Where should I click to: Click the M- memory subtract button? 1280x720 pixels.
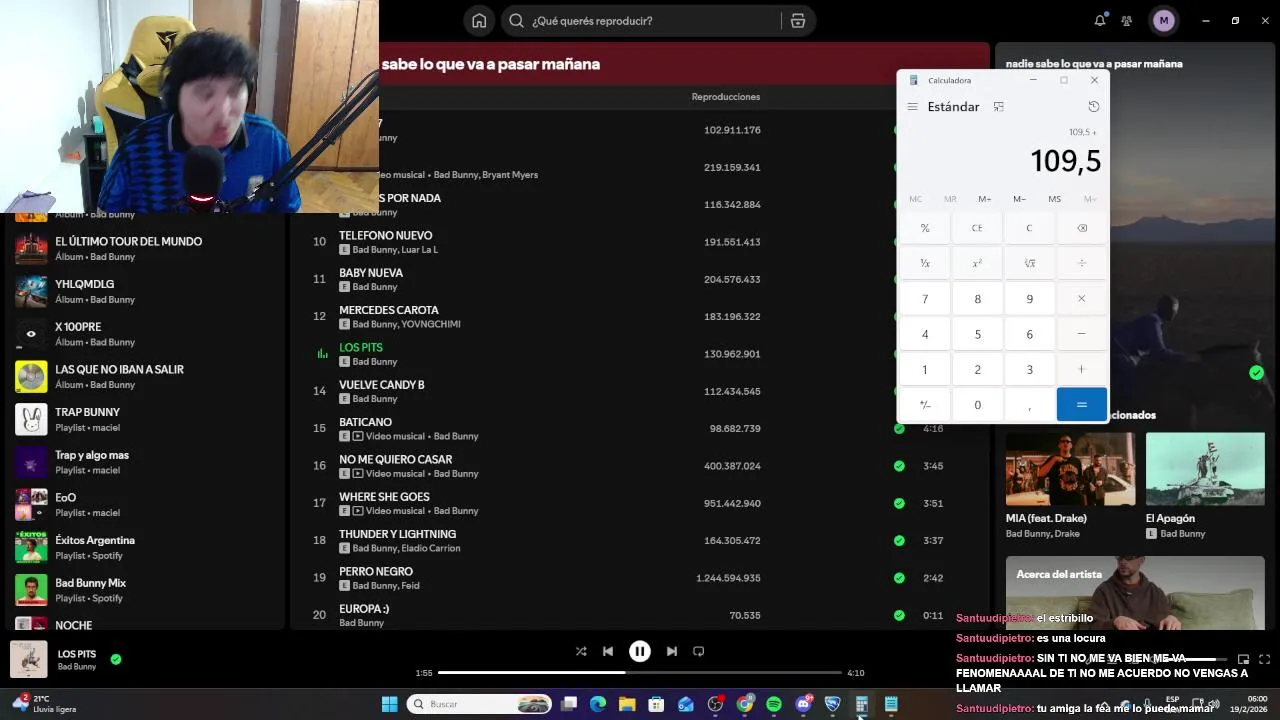pos(1019,199)
